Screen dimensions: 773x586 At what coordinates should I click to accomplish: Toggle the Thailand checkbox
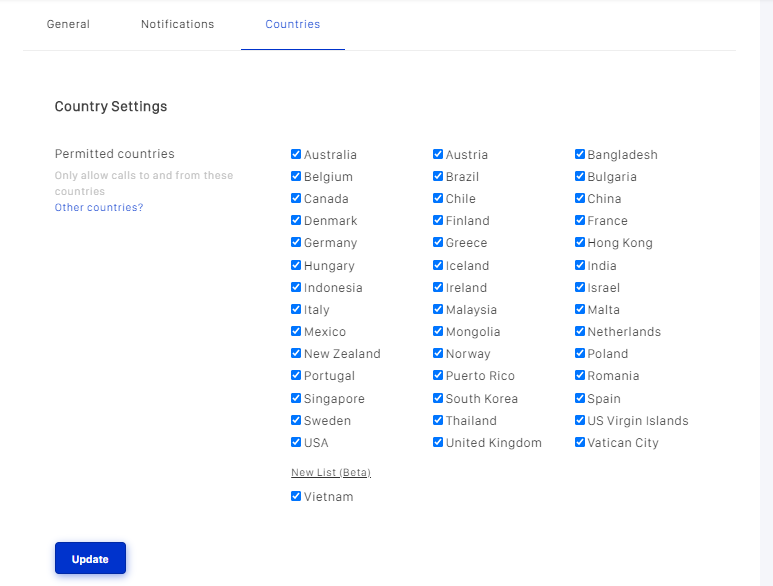coord(438,420)
